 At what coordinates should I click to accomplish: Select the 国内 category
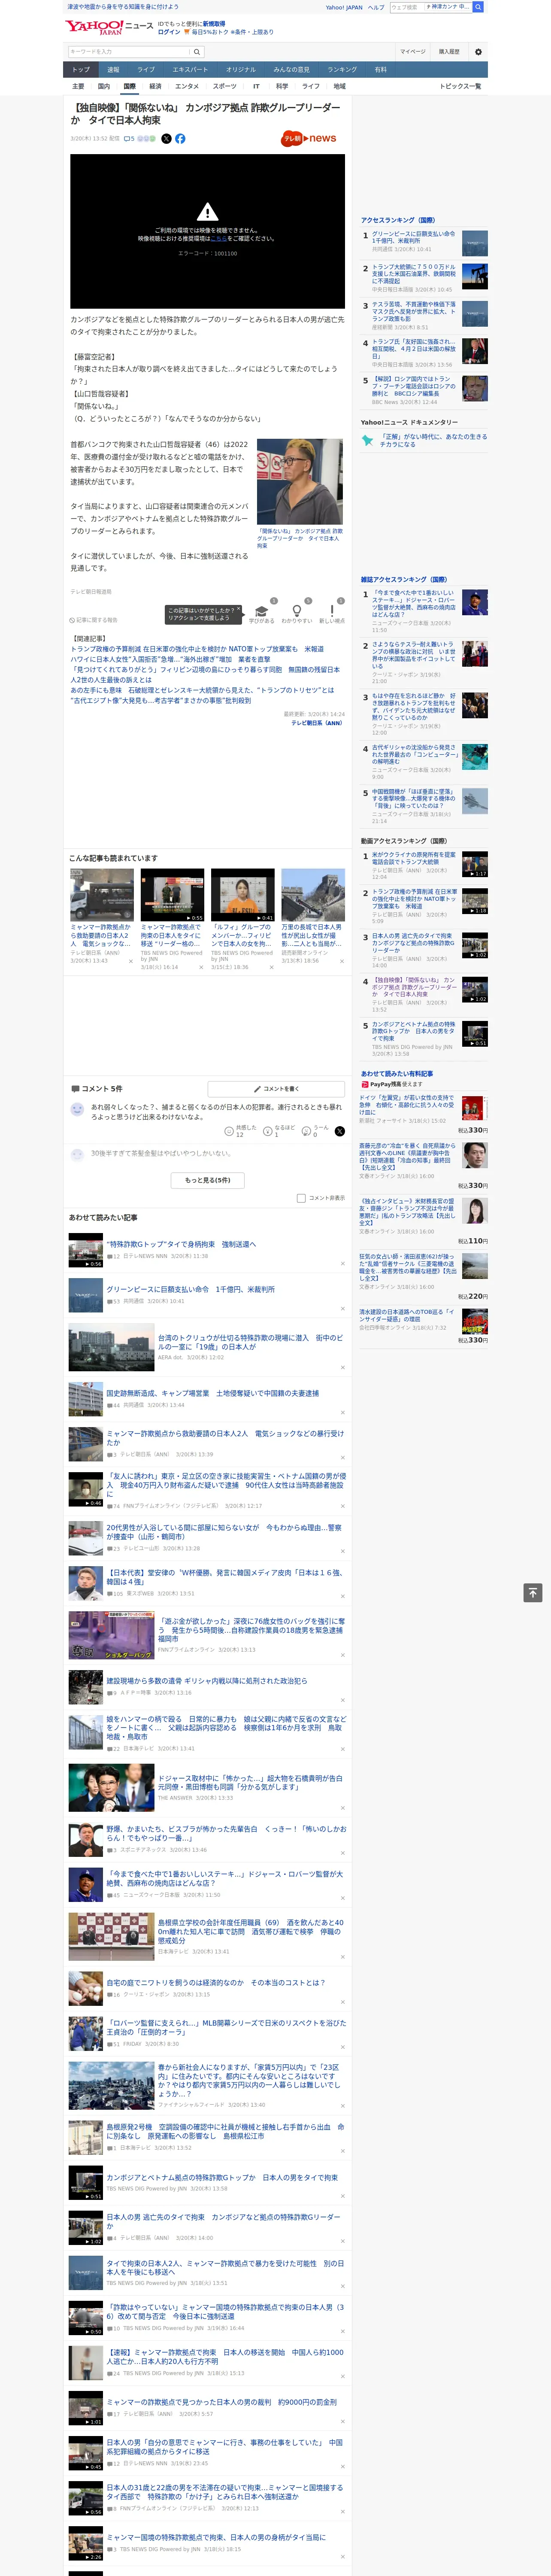(104, 86)
